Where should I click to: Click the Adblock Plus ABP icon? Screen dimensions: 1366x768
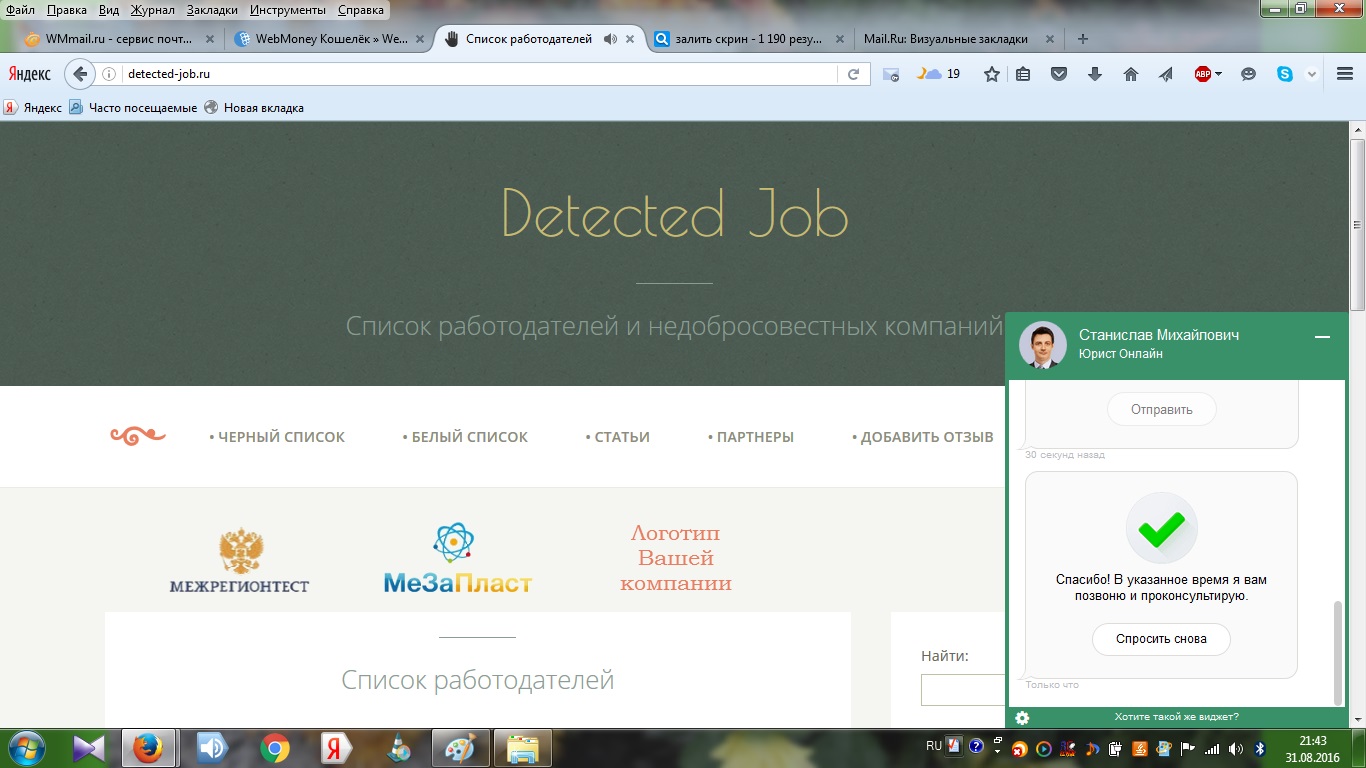(x=1203, y=74)
